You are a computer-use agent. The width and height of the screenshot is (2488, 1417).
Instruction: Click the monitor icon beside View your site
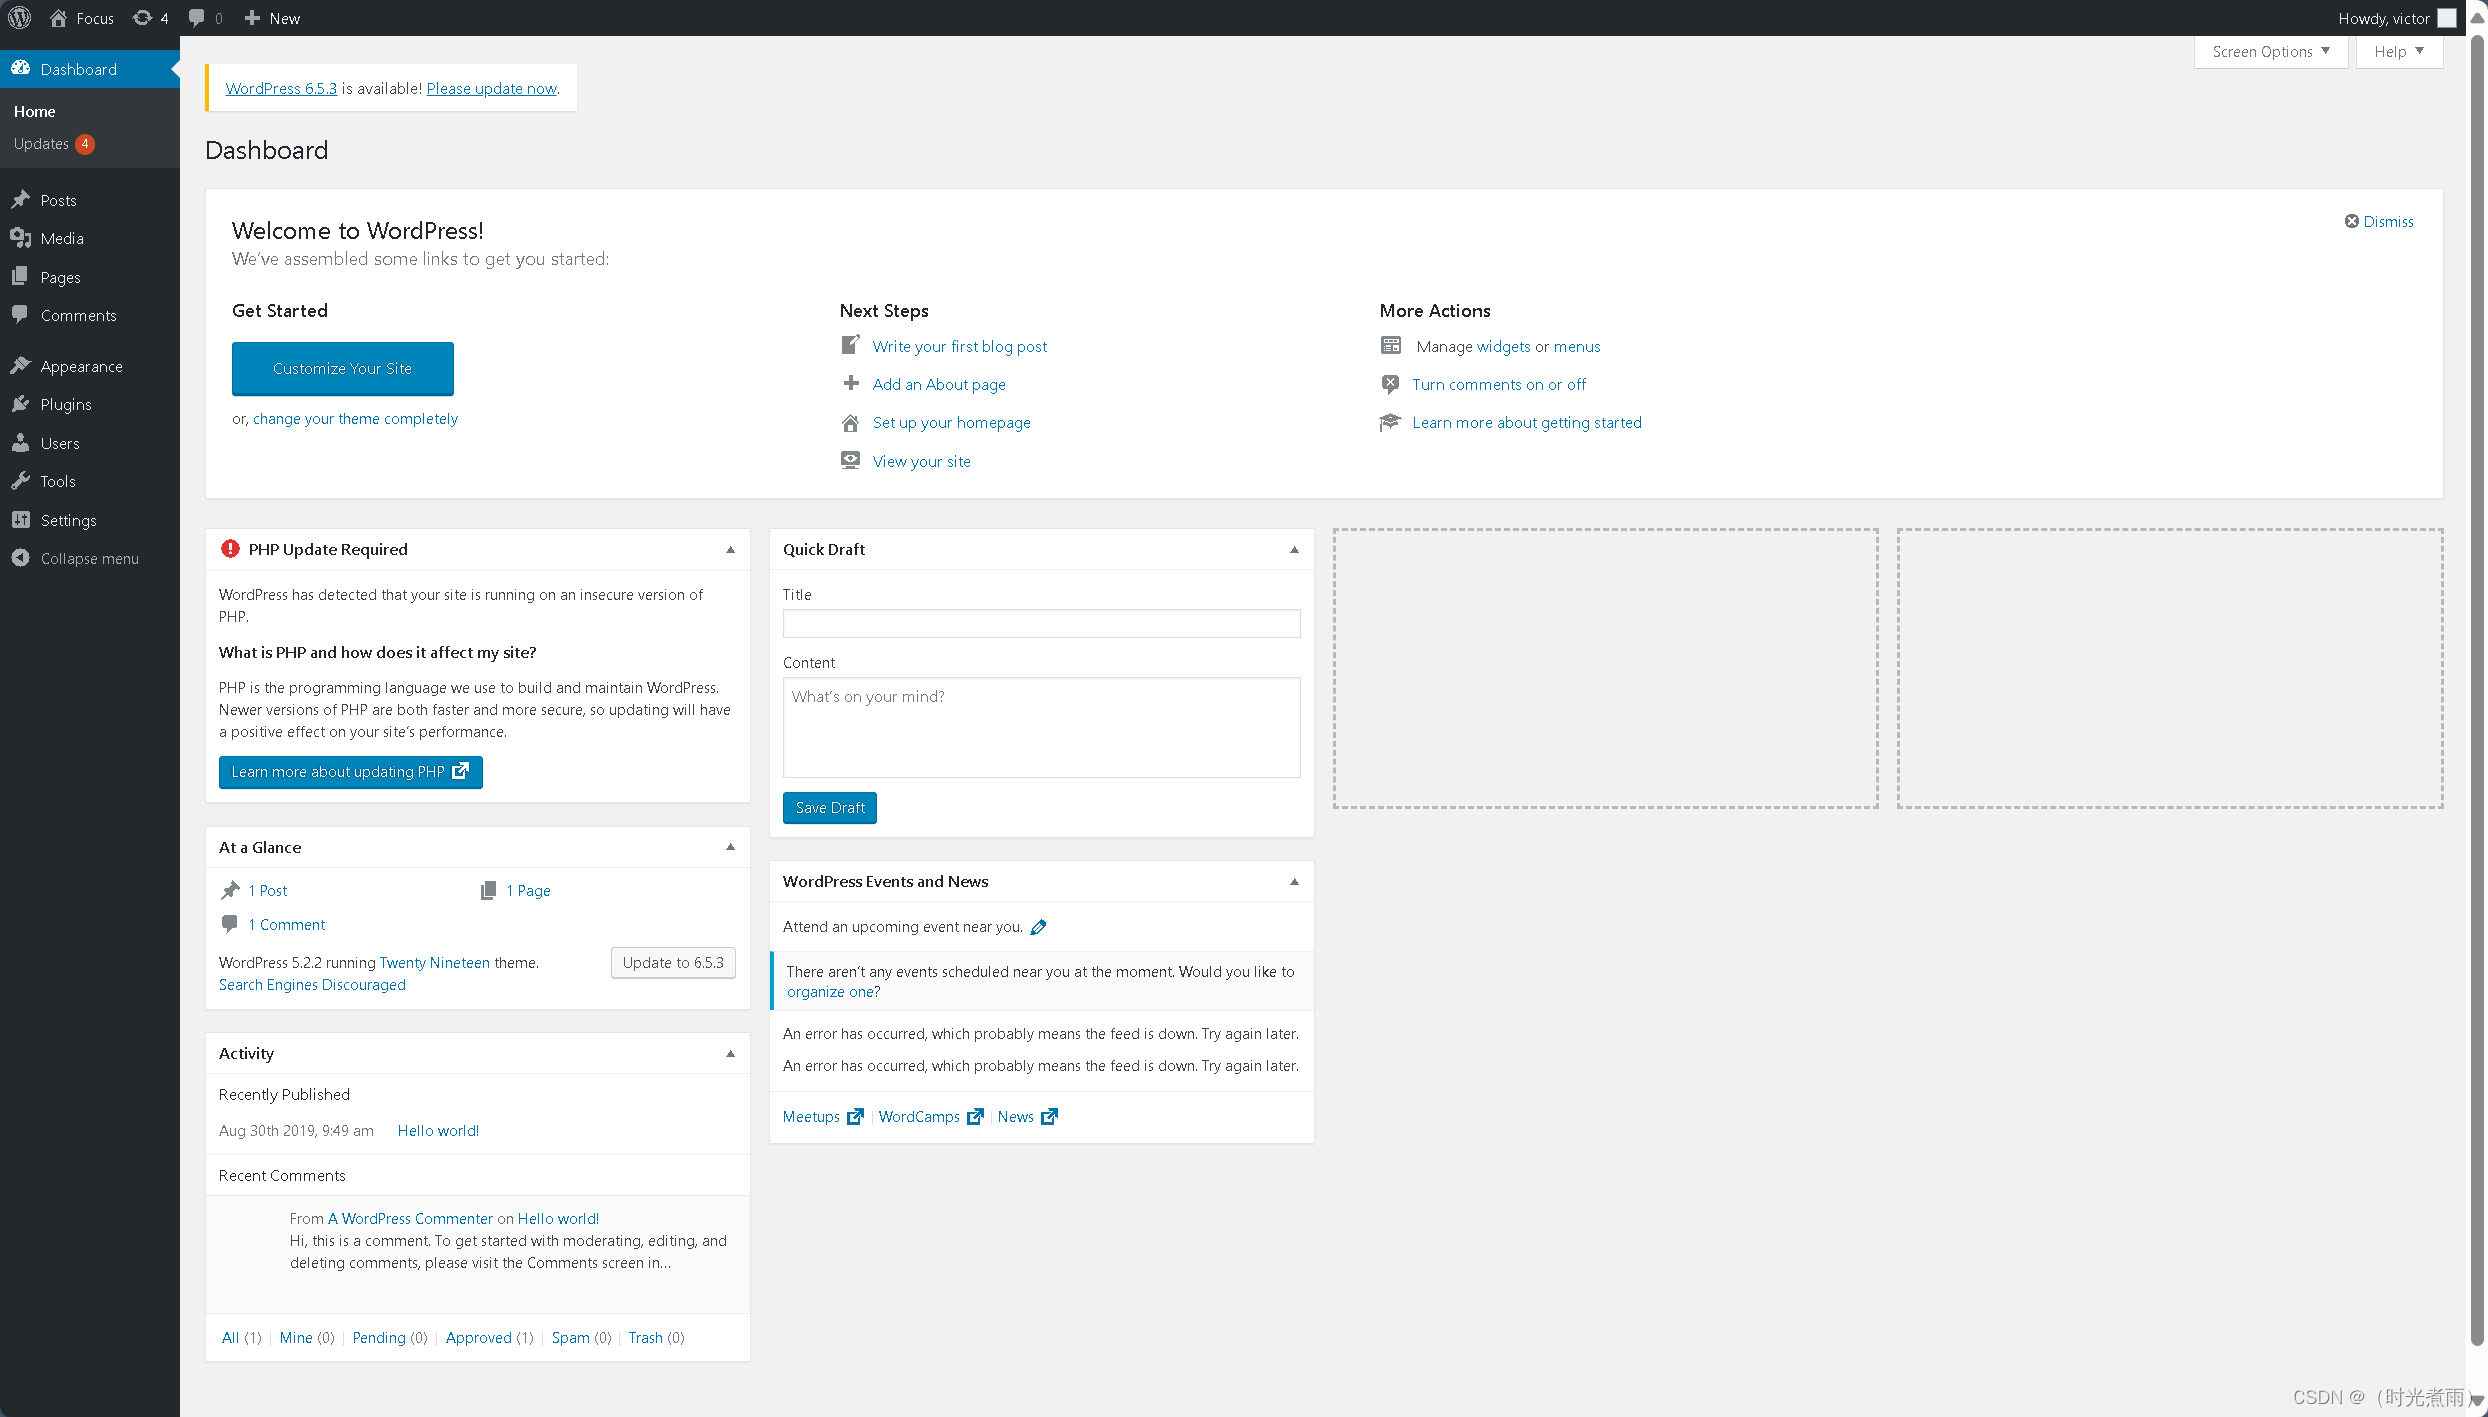(x=850, y=460)
